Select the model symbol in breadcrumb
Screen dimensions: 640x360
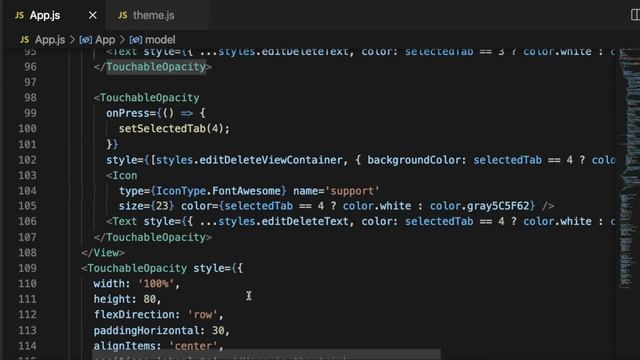(x=160, y=40)
